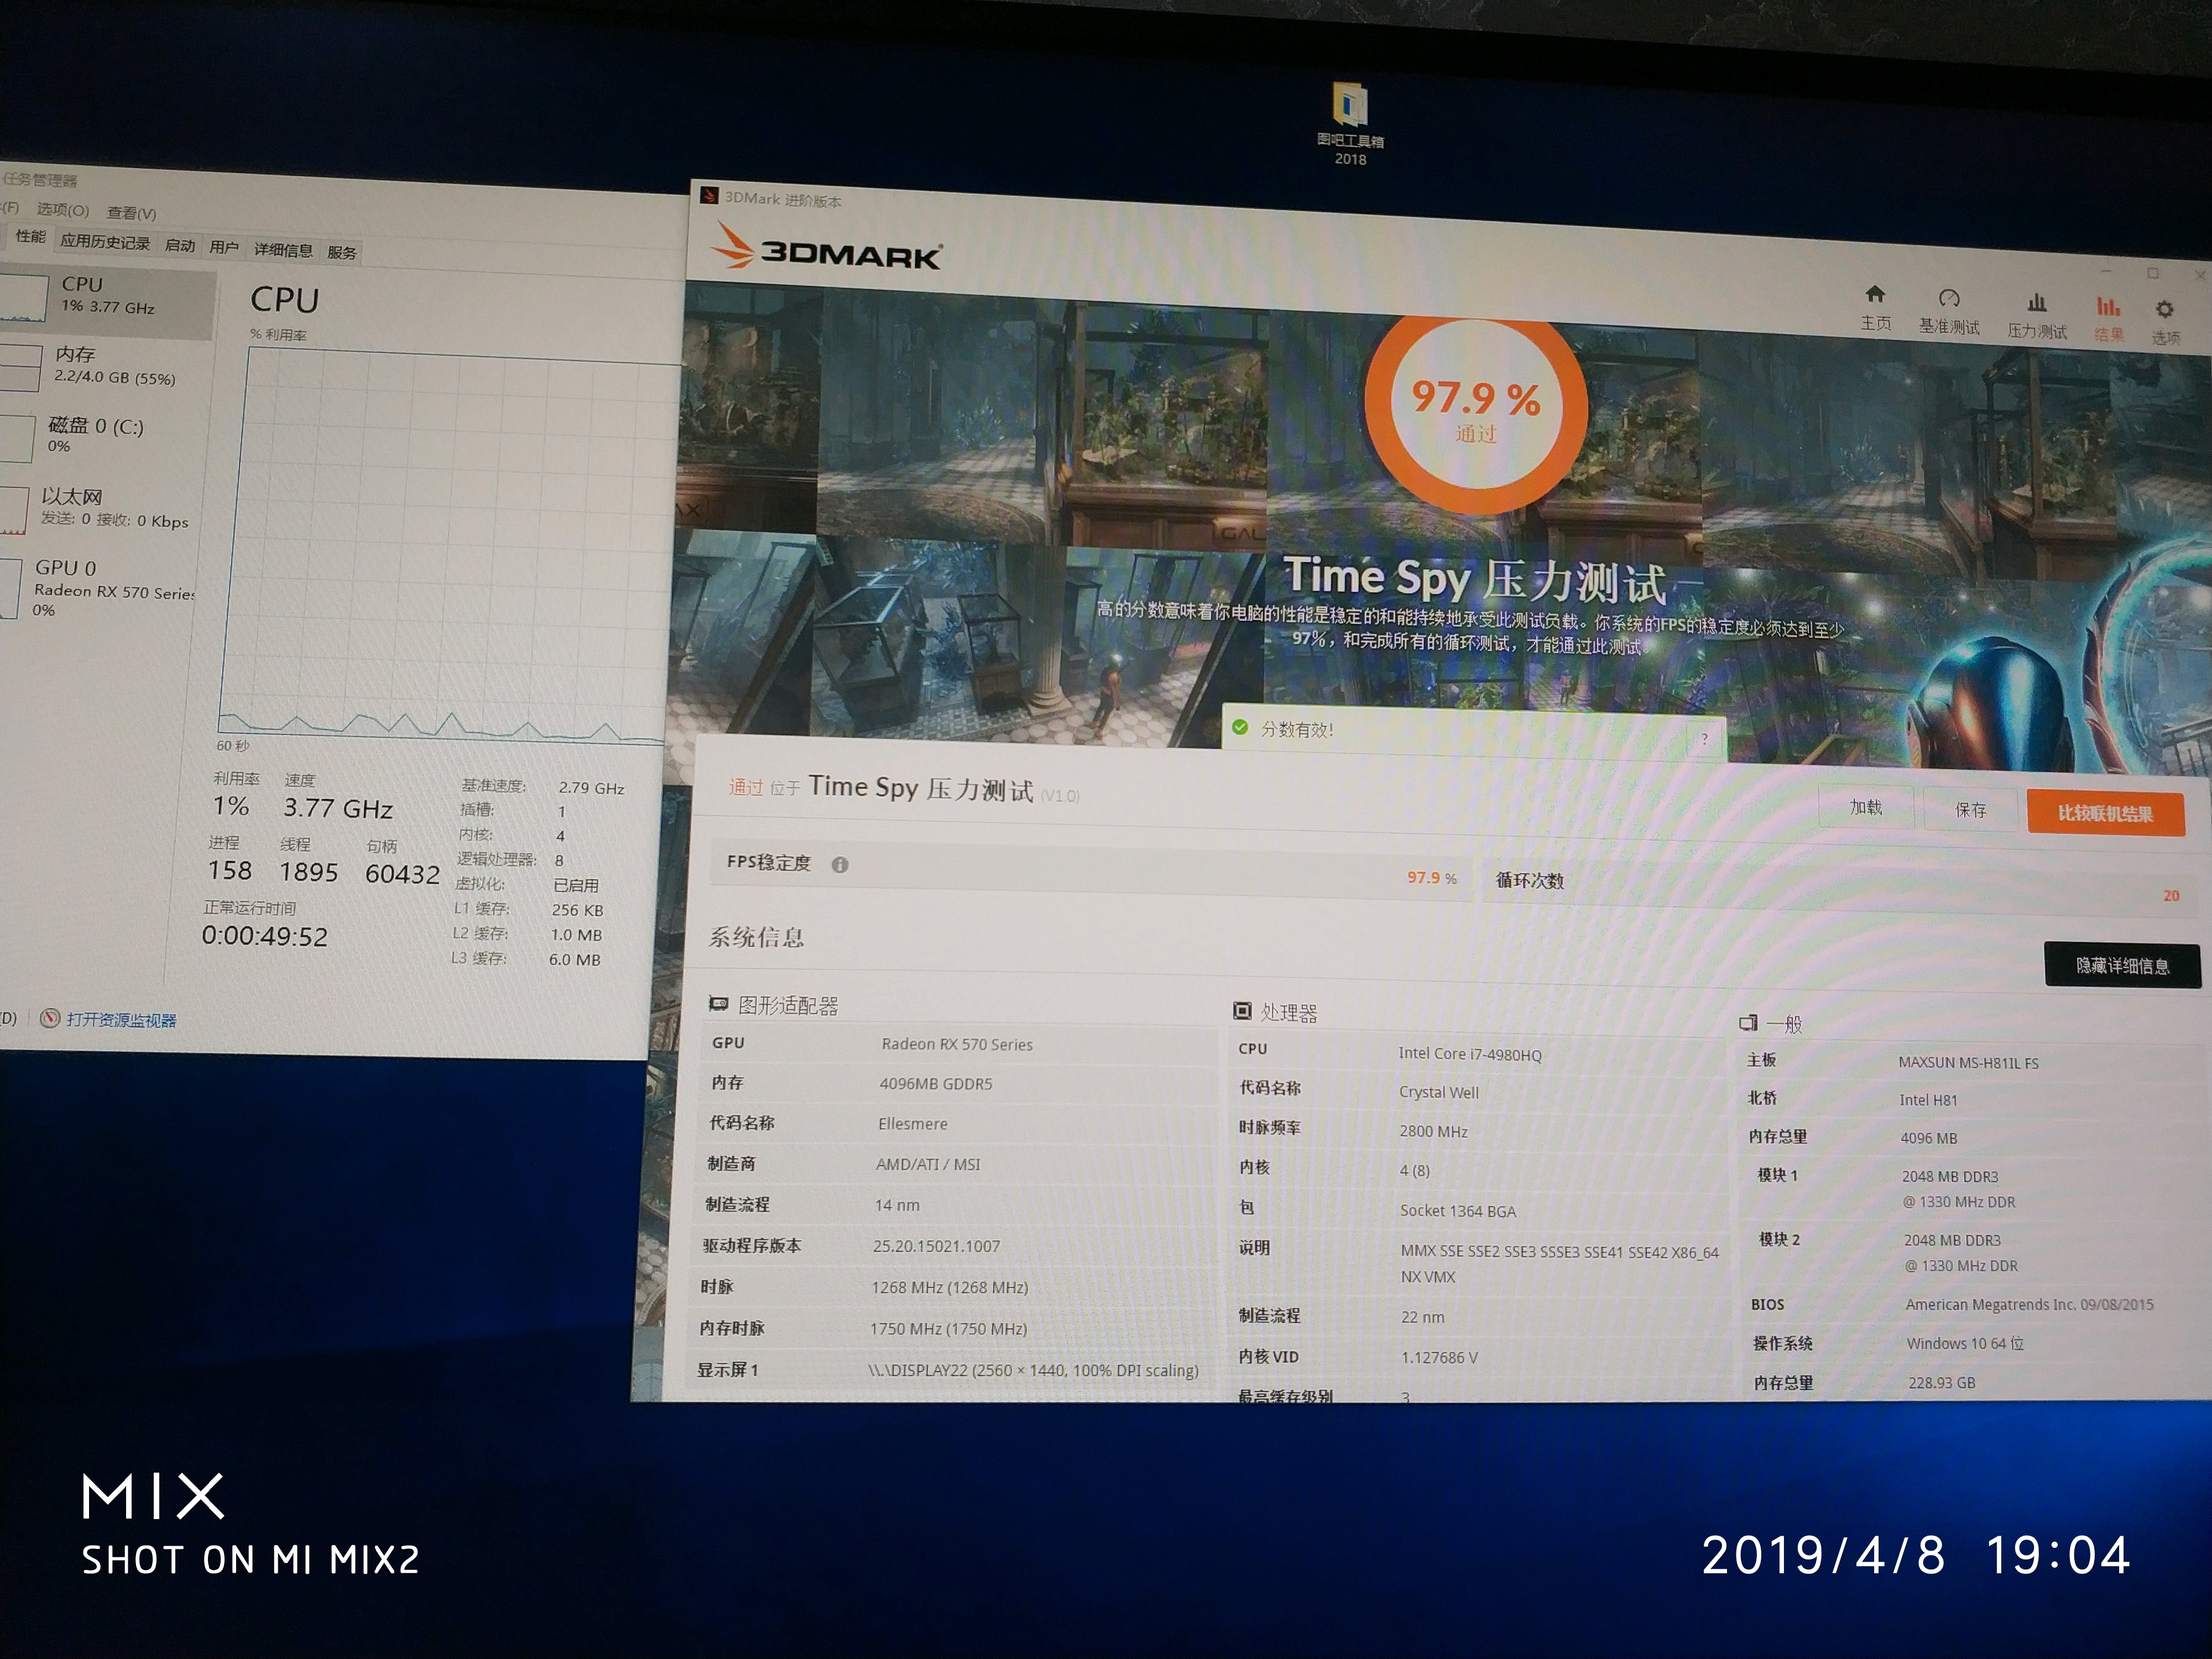Open the resource monitor link (打开资源监视器)
Image resolution: width=2212 pixels, height=1659 pixels.
click(x=121, y=1020)
